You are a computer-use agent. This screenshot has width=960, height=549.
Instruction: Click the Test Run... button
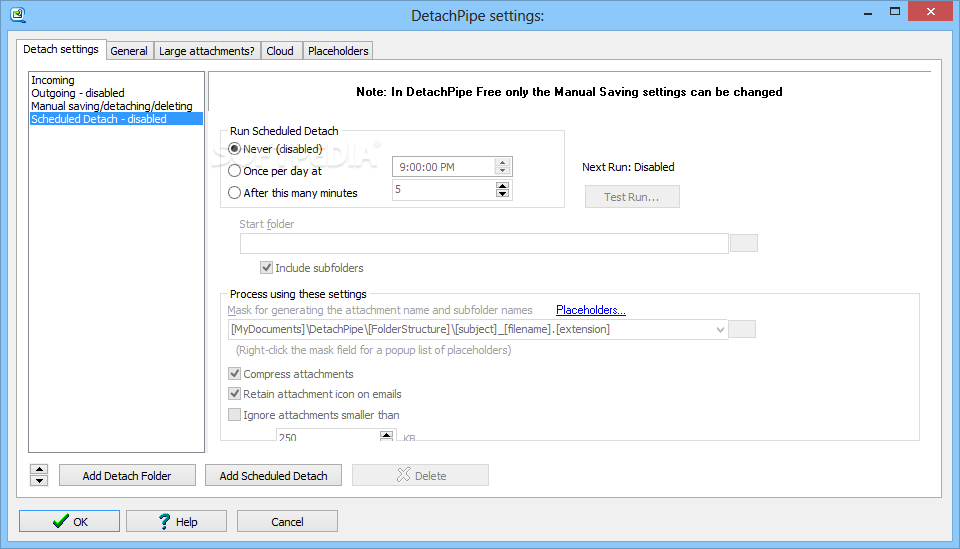click(632, 197)
